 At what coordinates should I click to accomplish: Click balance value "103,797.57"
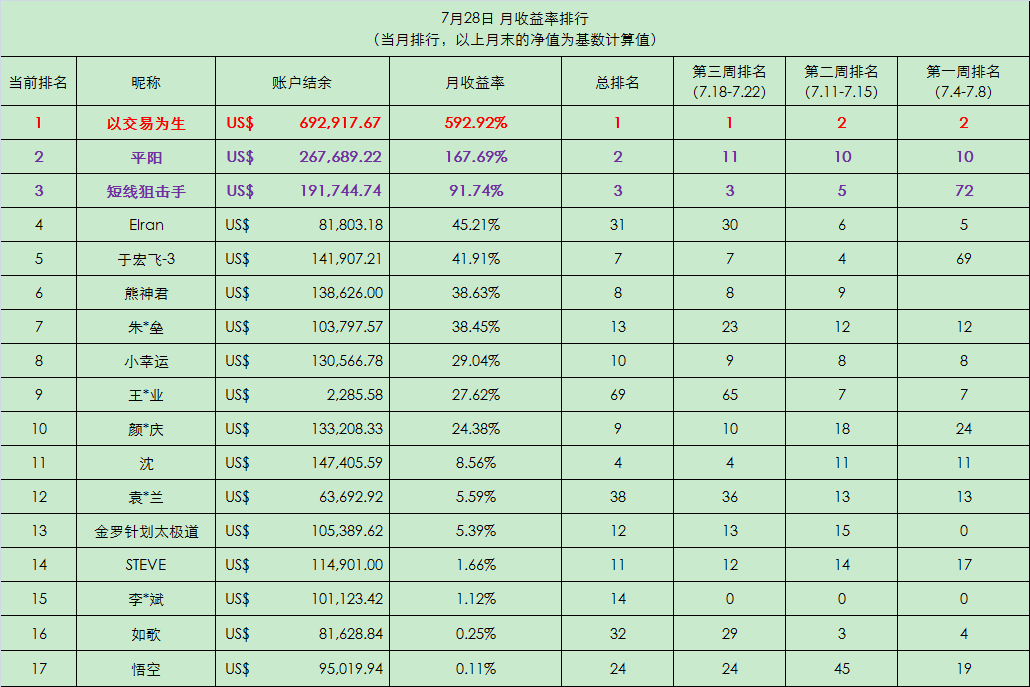pos(347,327)
